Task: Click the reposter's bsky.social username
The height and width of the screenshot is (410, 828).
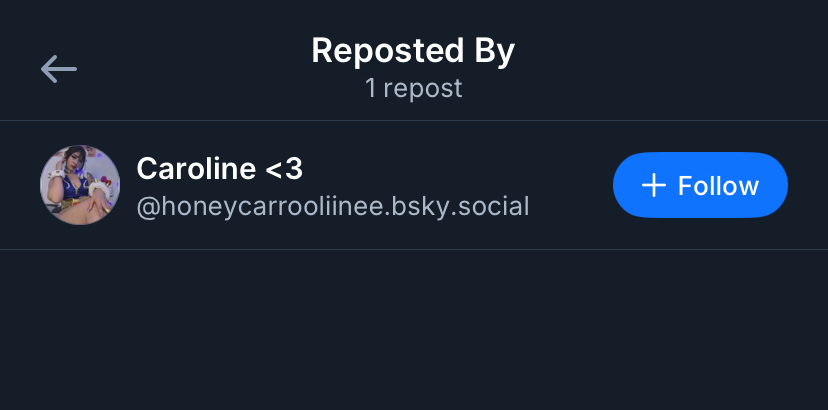Action: (x=332, y=206)
